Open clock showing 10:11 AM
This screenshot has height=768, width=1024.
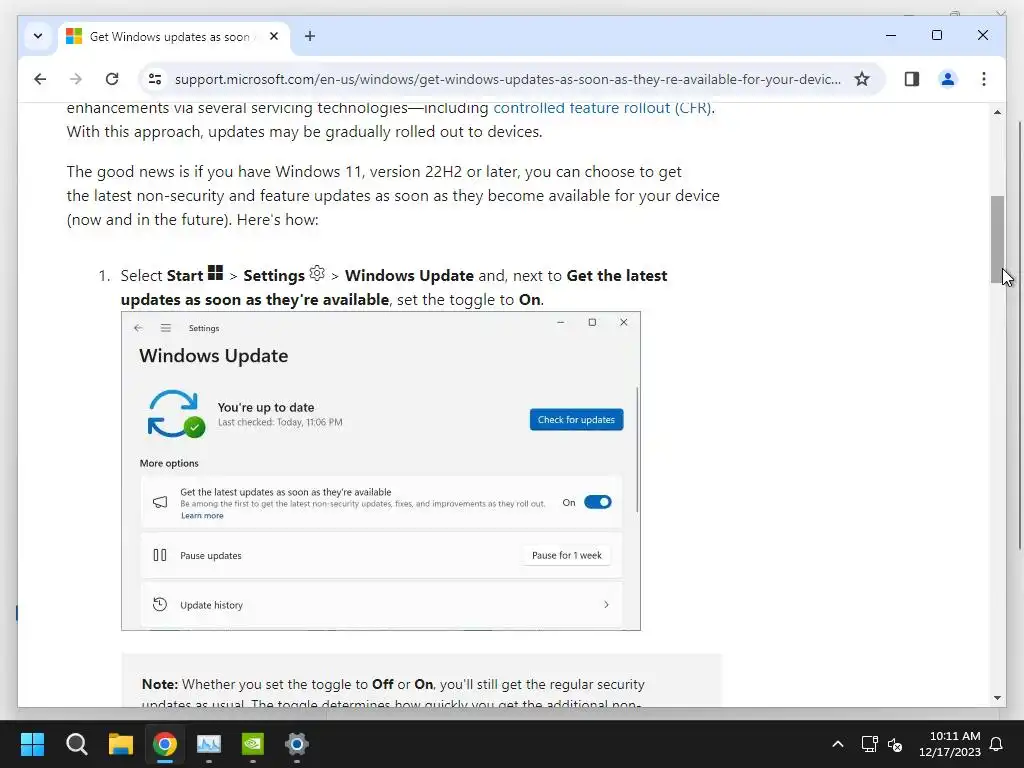click(950, 744)
